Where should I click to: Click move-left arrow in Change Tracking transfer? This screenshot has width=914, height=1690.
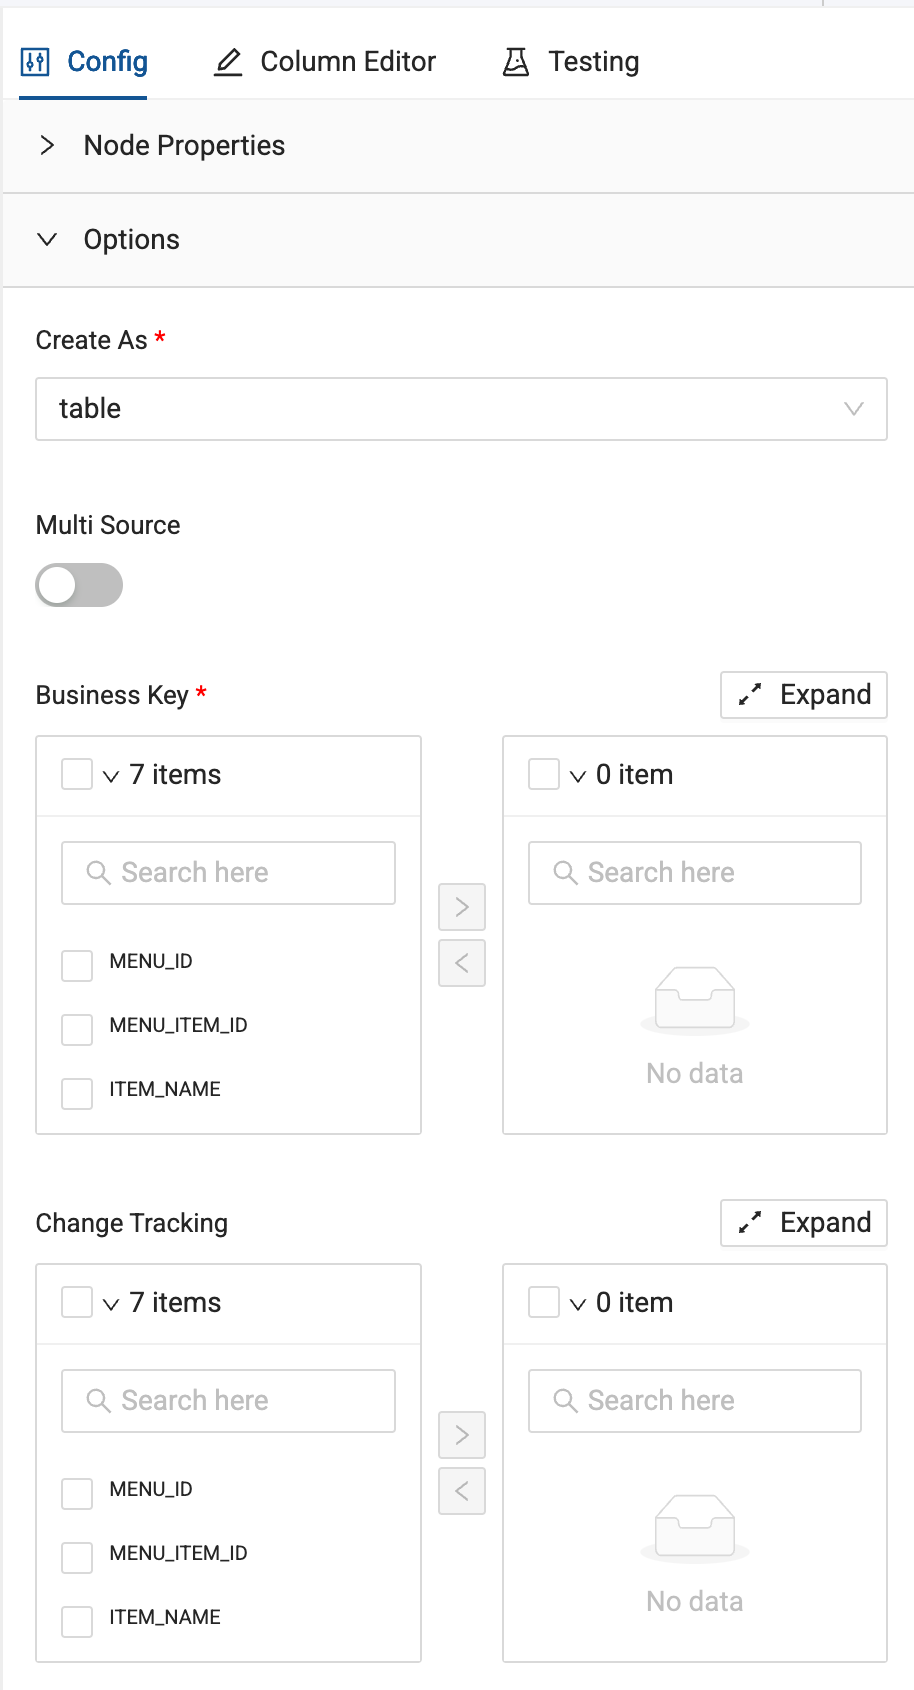click(462, 1491)
